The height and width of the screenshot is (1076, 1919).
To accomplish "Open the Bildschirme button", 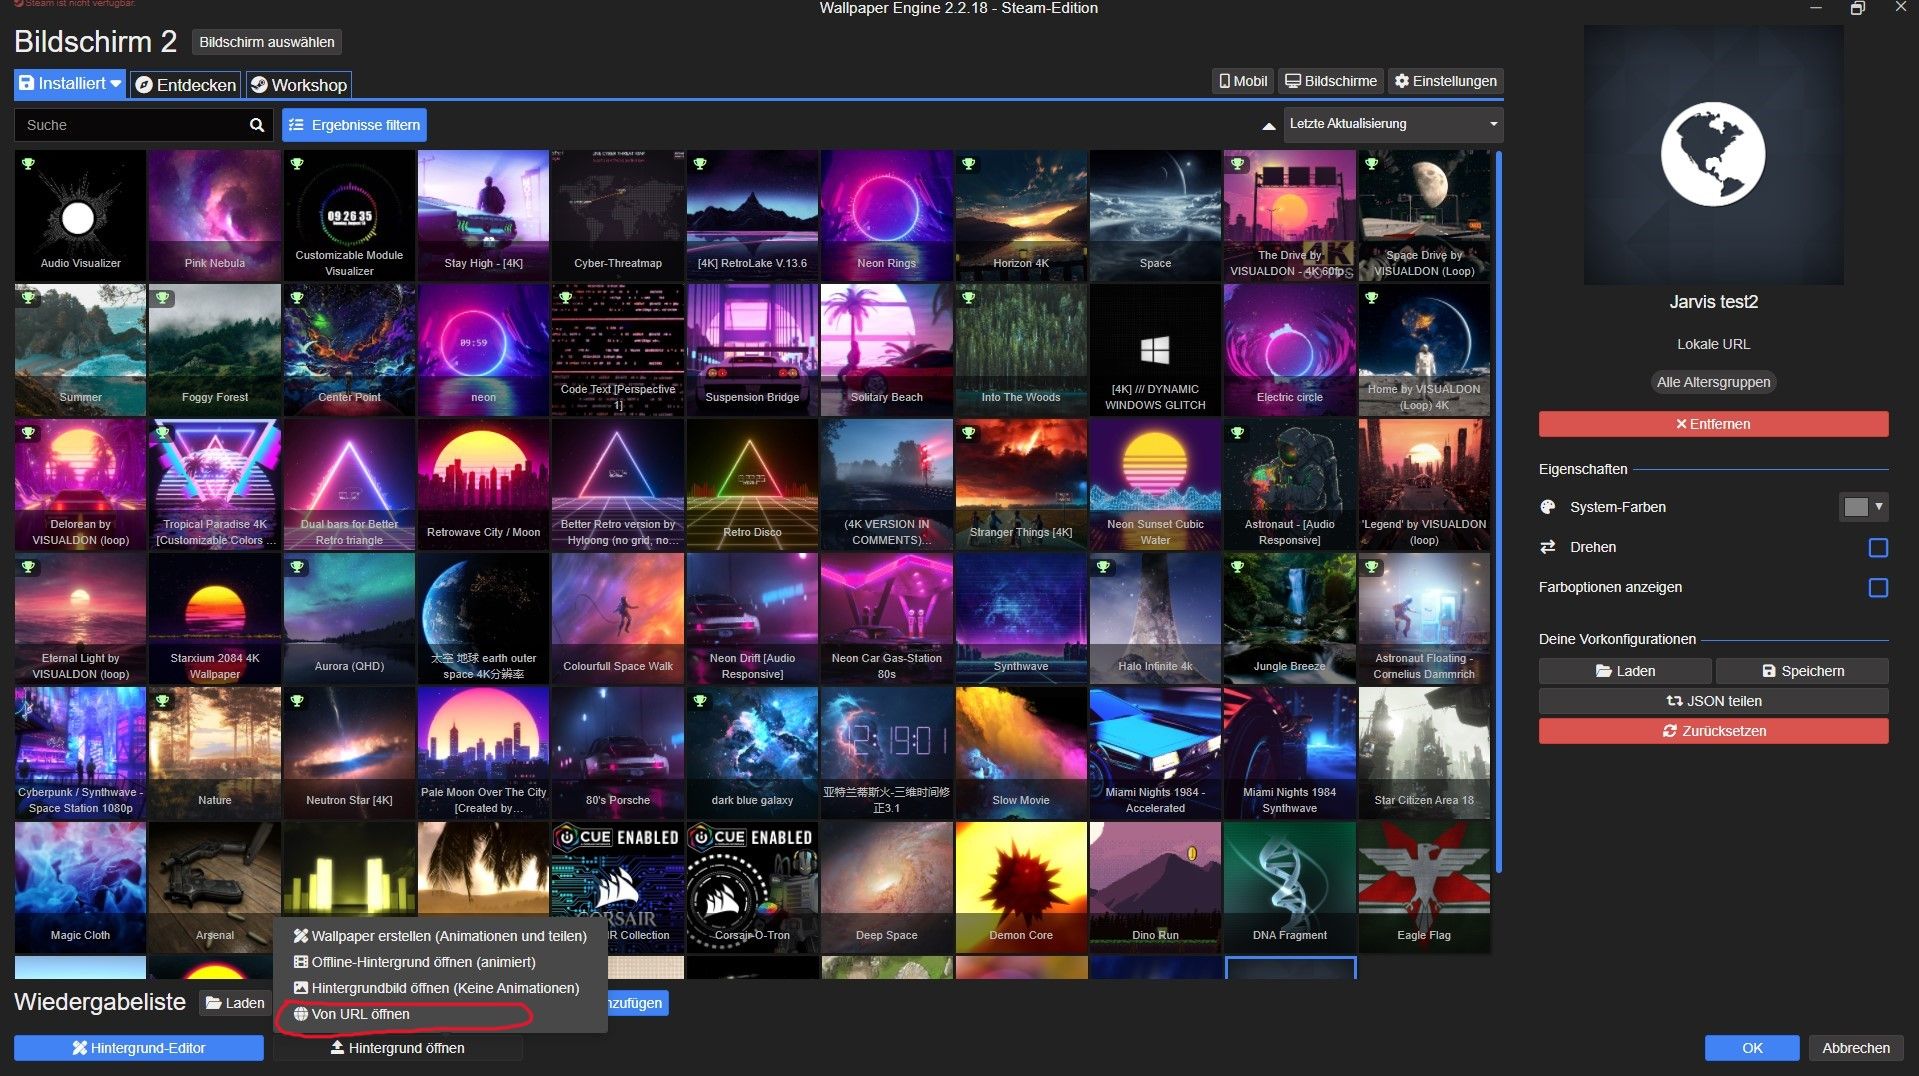I will (1330, 81).
